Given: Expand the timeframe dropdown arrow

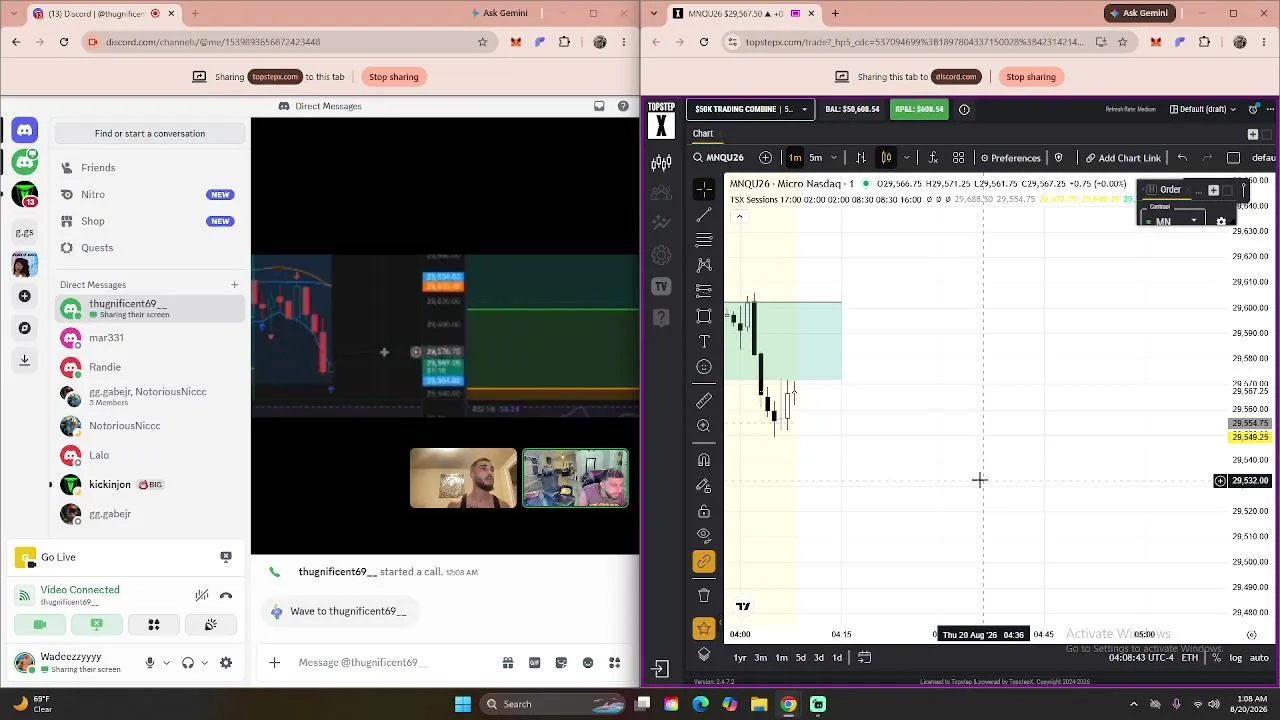Looking at the screenshot, I should tap(835, 158).
